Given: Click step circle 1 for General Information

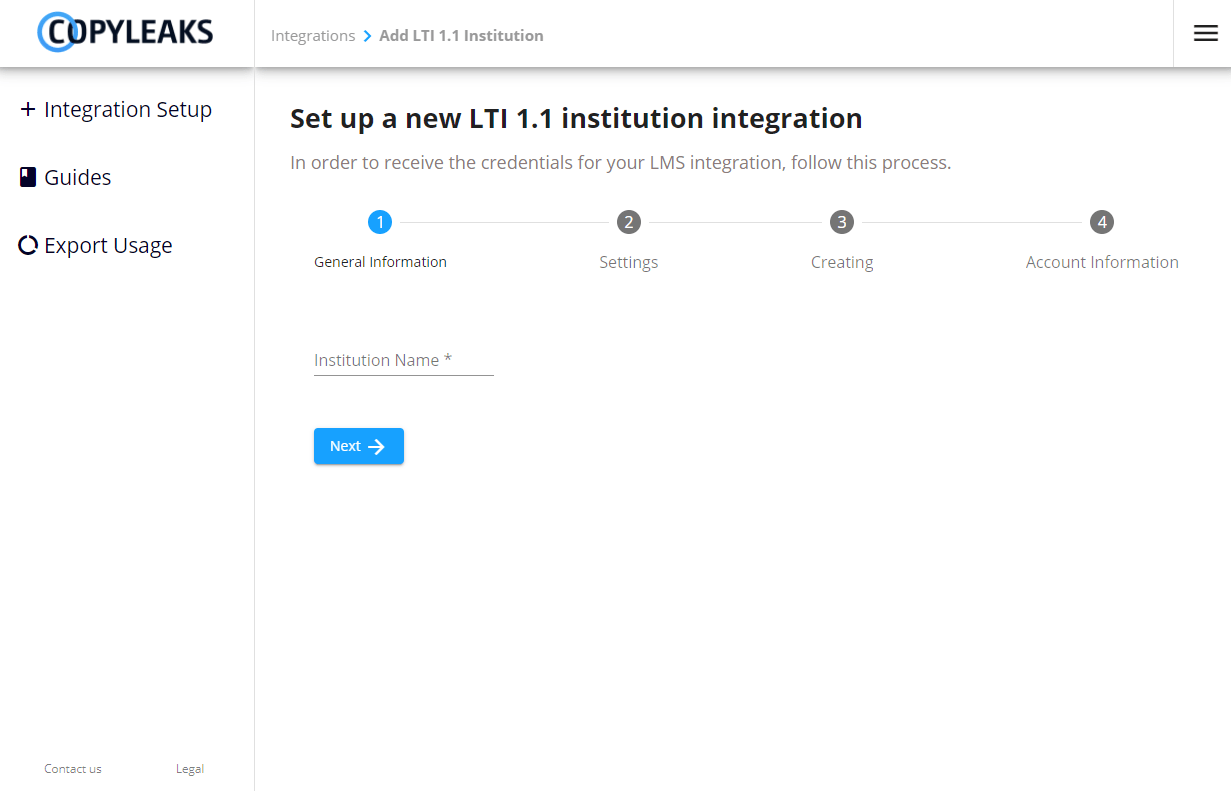Looking at the screenshot, I should click(x=380, y=221).
